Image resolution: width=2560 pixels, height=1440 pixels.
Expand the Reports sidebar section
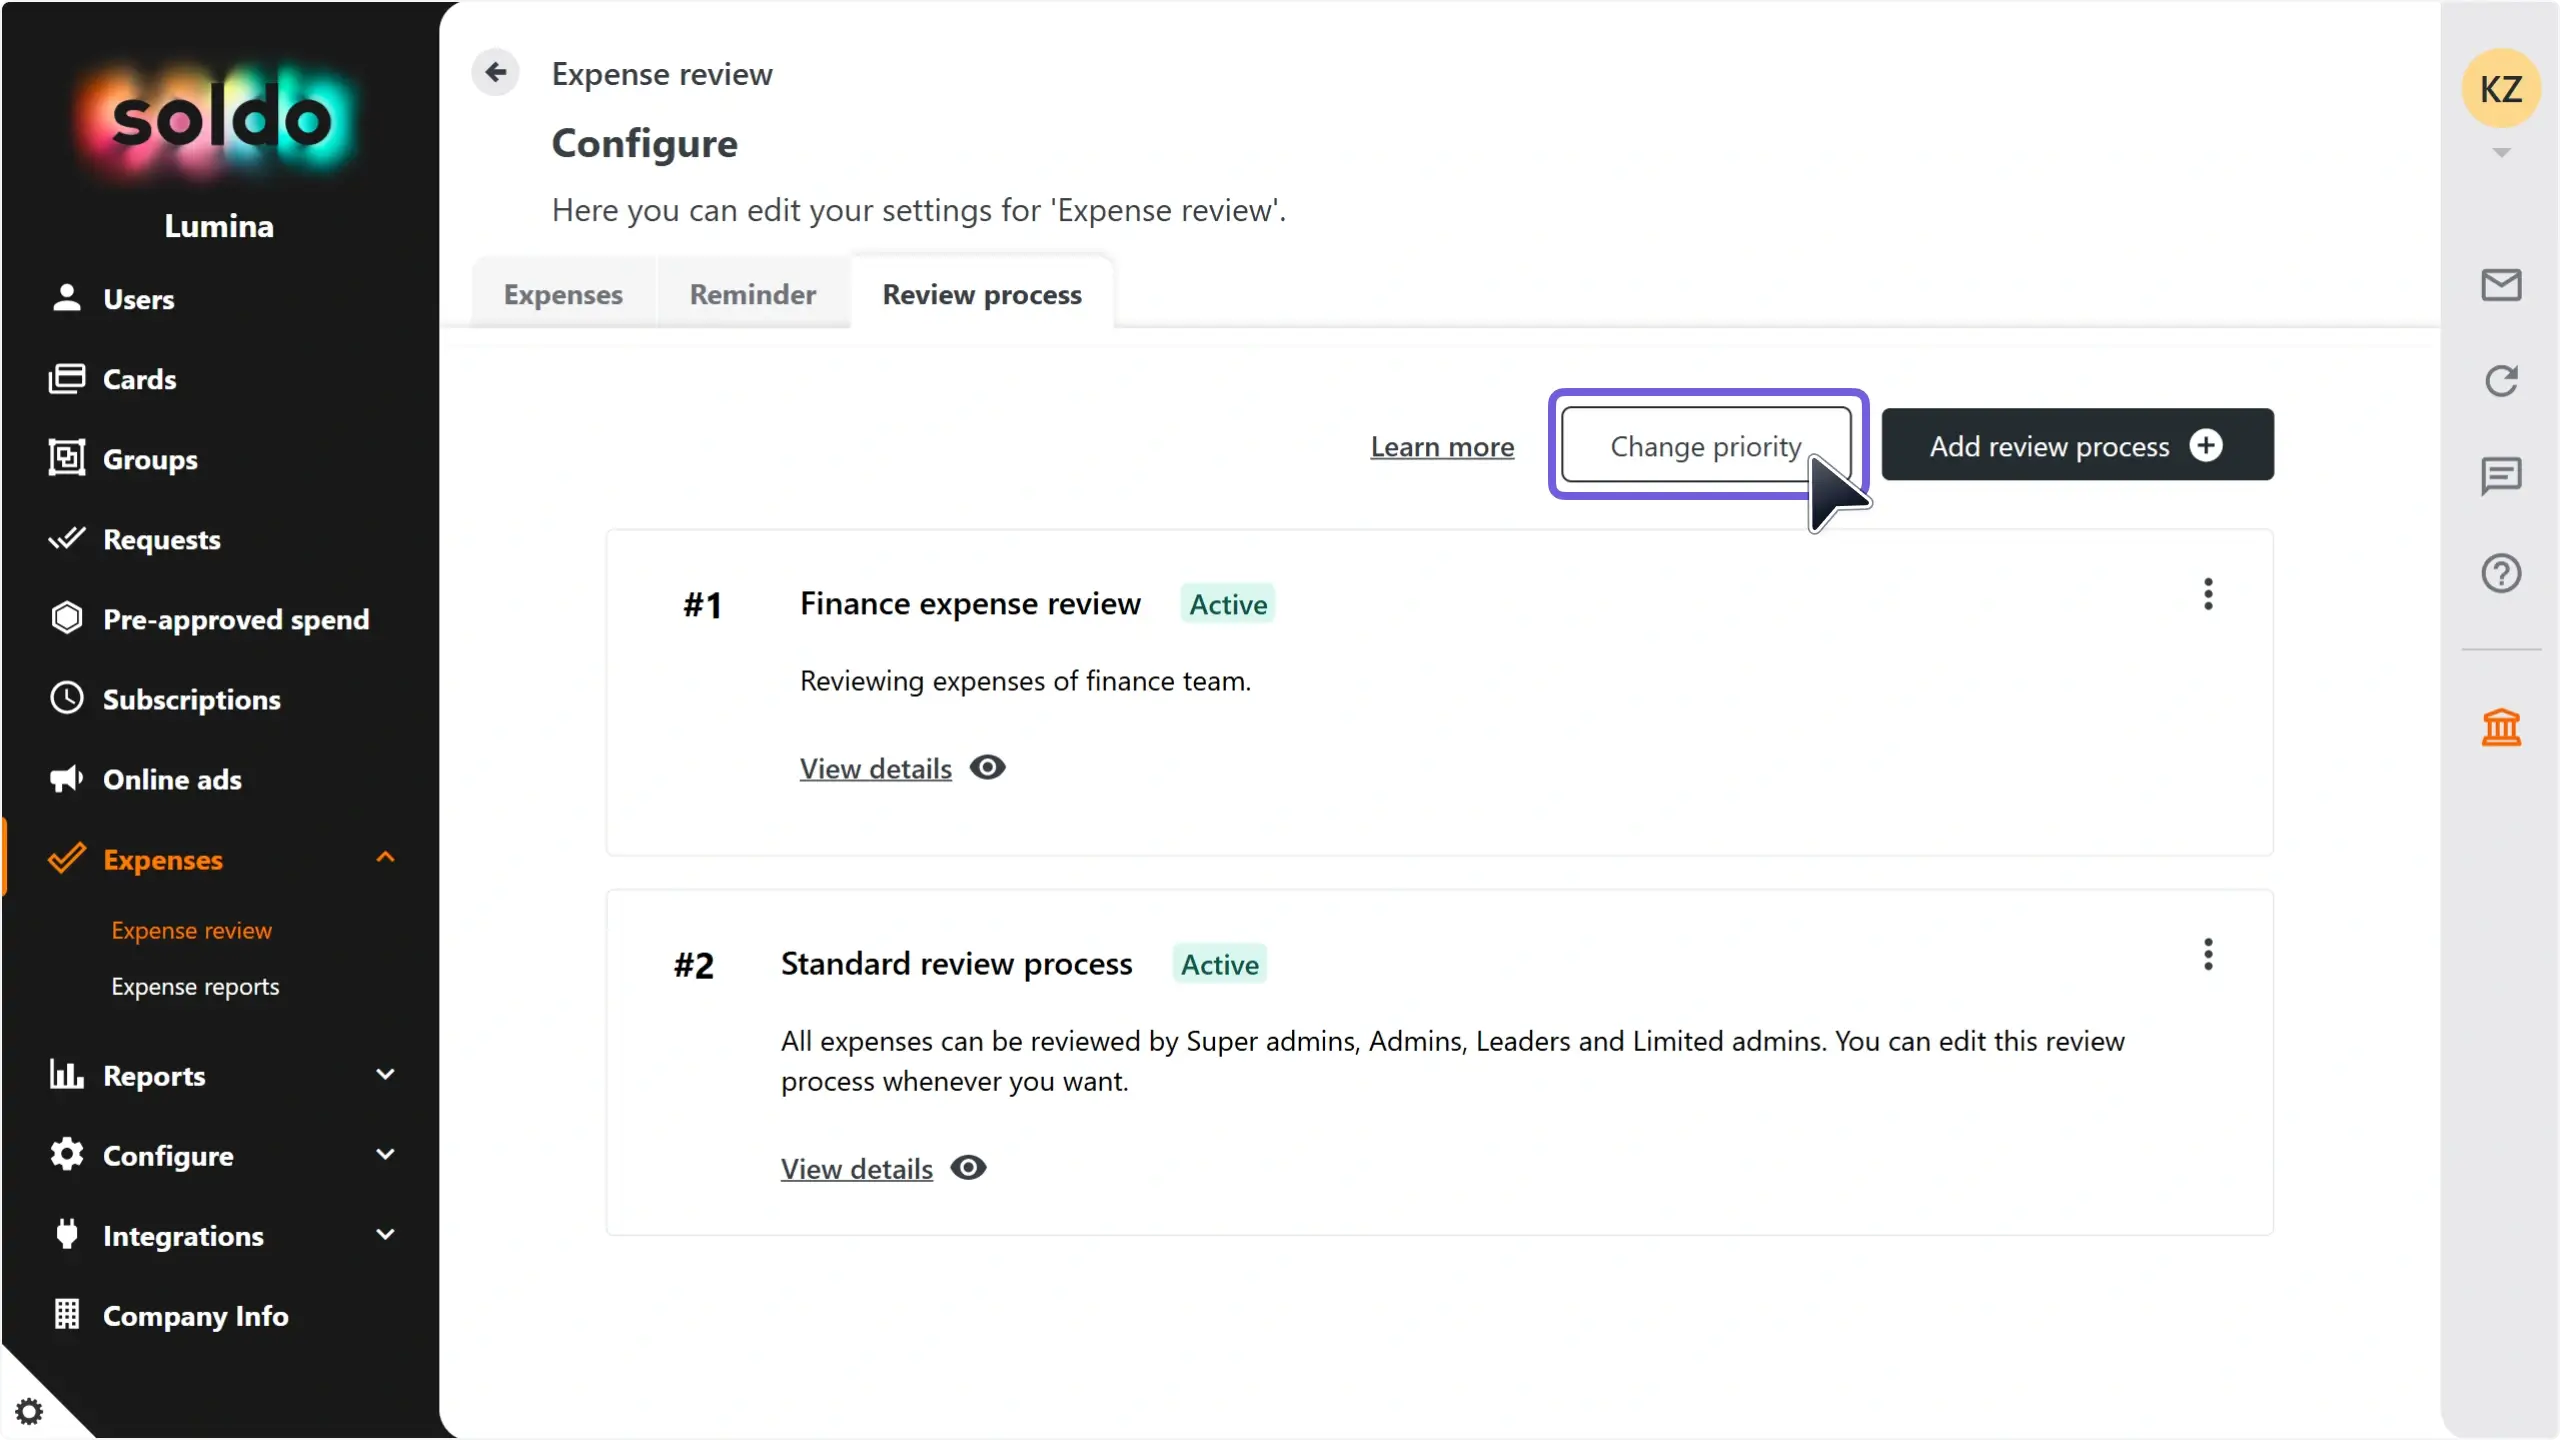385,1075
